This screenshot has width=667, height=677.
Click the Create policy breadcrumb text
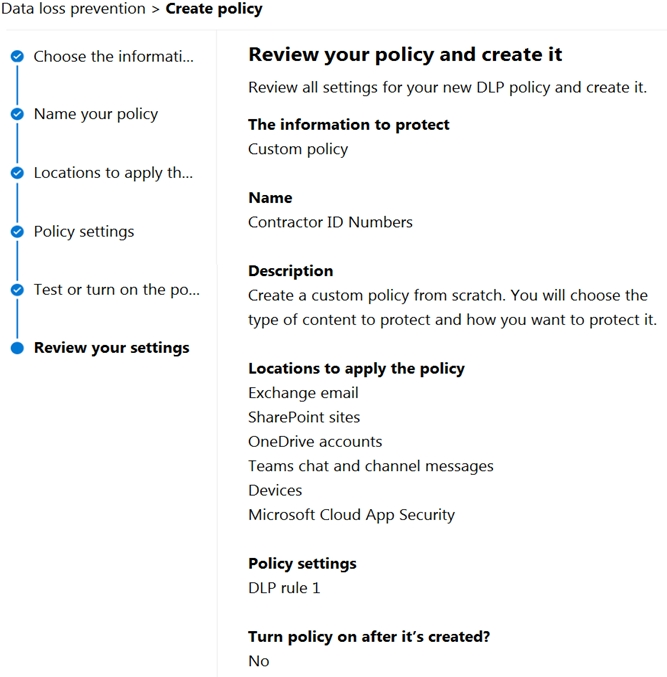click(214, 9)
